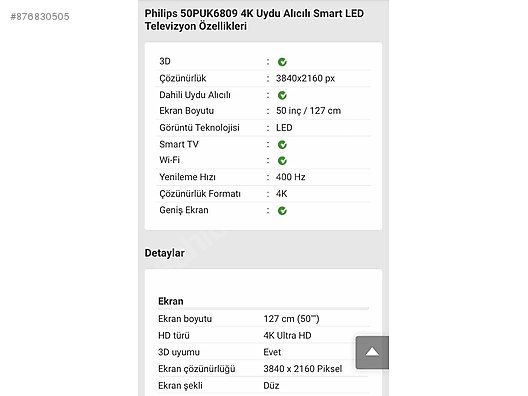Click the green checkmark beside Smart TV

tap(282, 145)
